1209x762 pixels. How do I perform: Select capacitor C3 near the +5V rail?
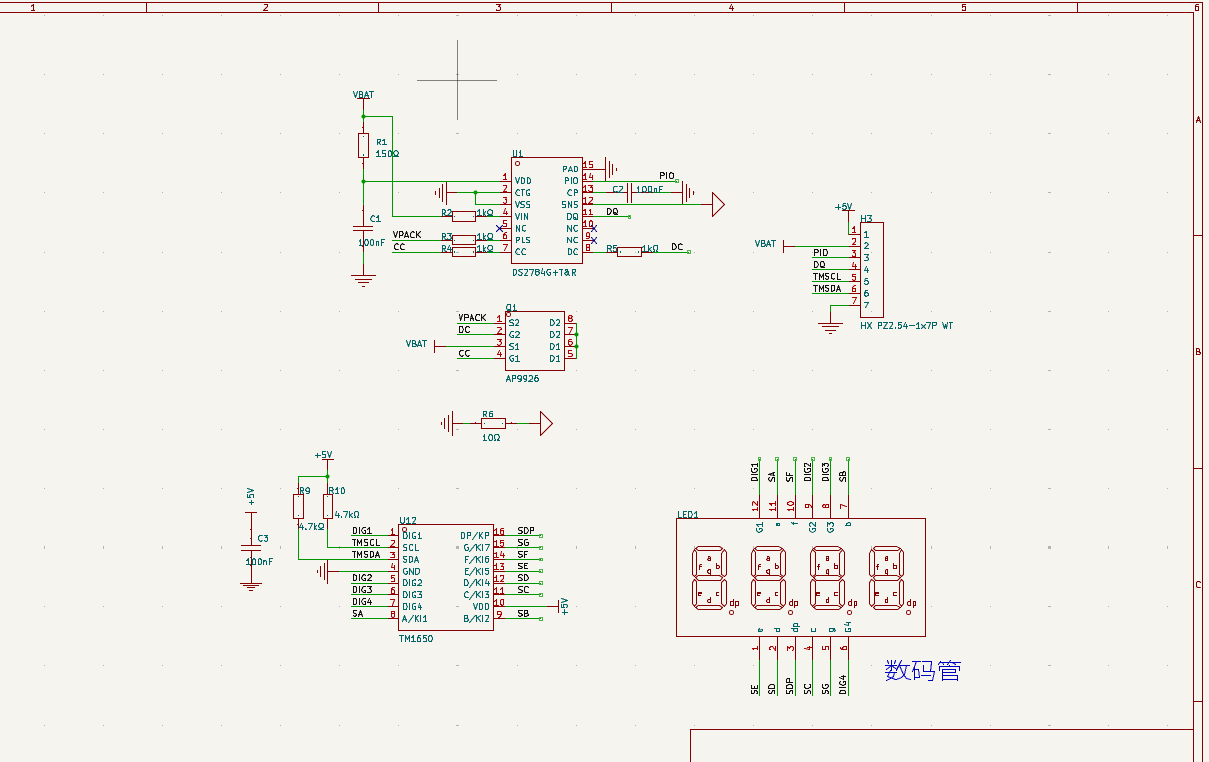tap(251, 549)
